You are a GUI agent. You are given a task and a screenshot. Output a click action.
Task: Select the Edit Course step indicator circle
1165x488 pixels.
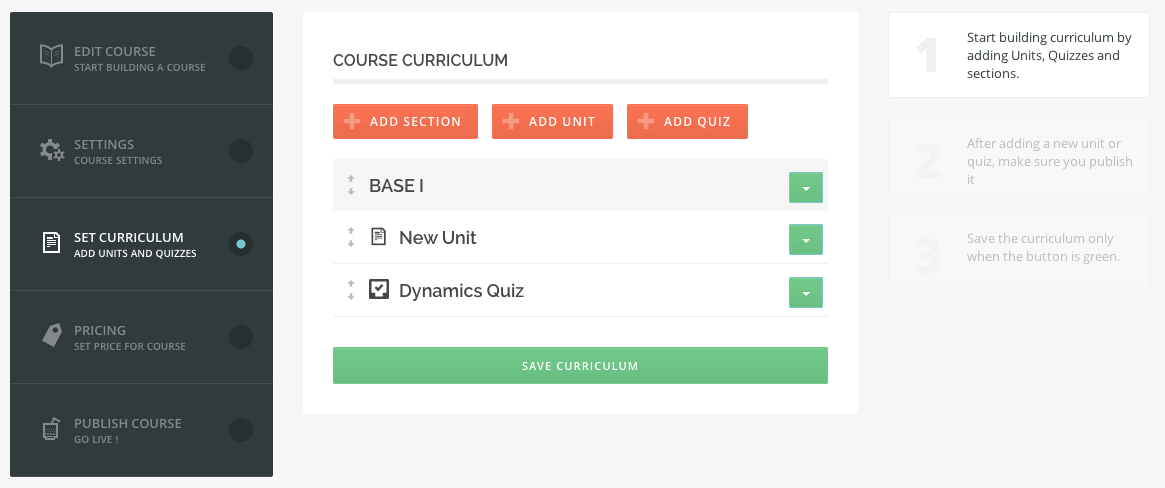[241, 58]
